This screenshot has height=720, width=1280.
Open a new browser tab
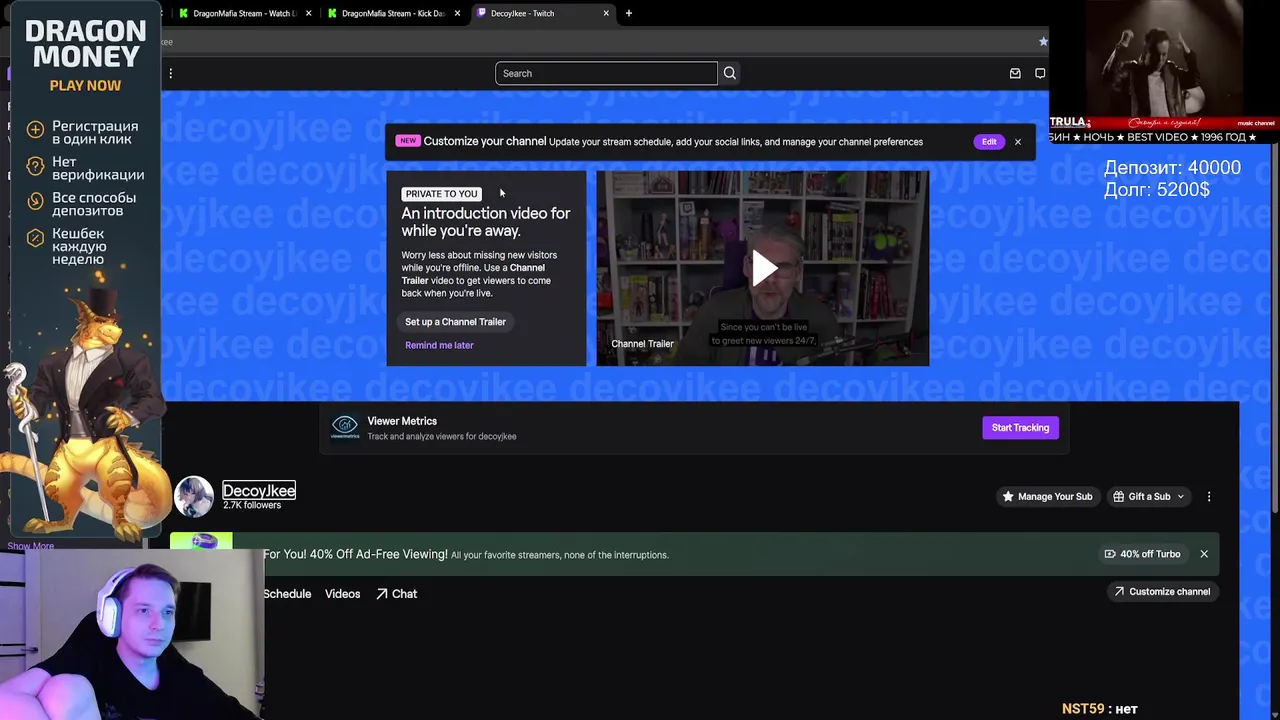(629, 13)
